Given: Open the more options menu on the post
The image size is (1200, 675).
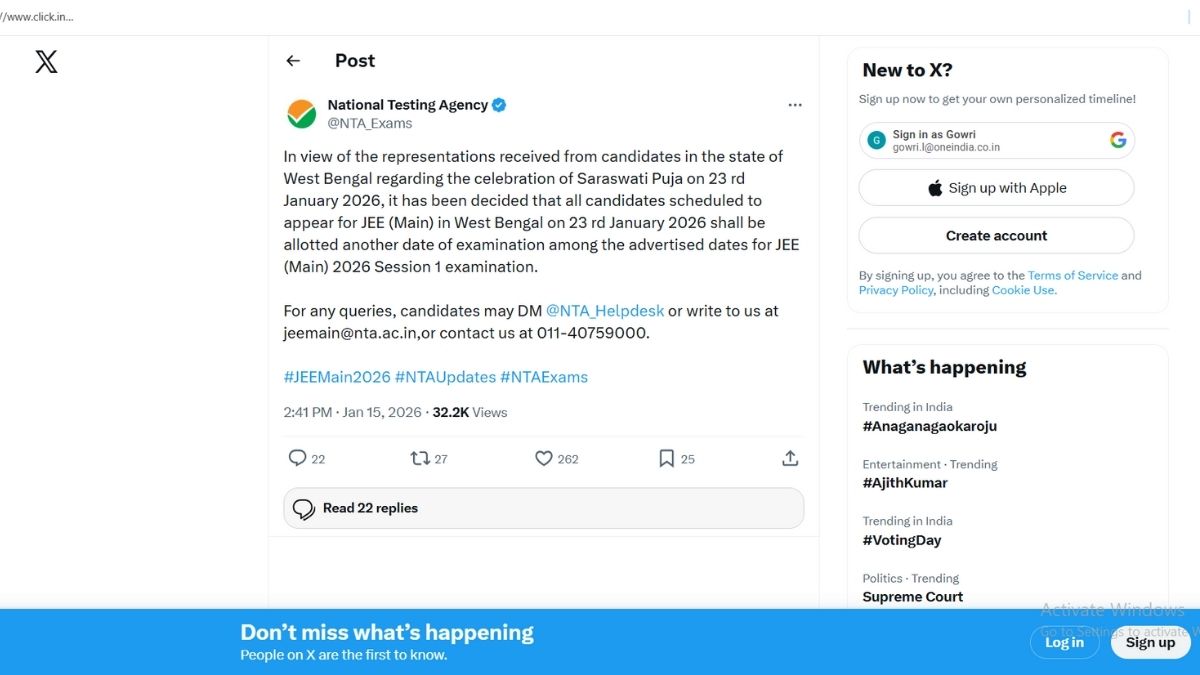Looking at the screenshot, I should [795, 104].
